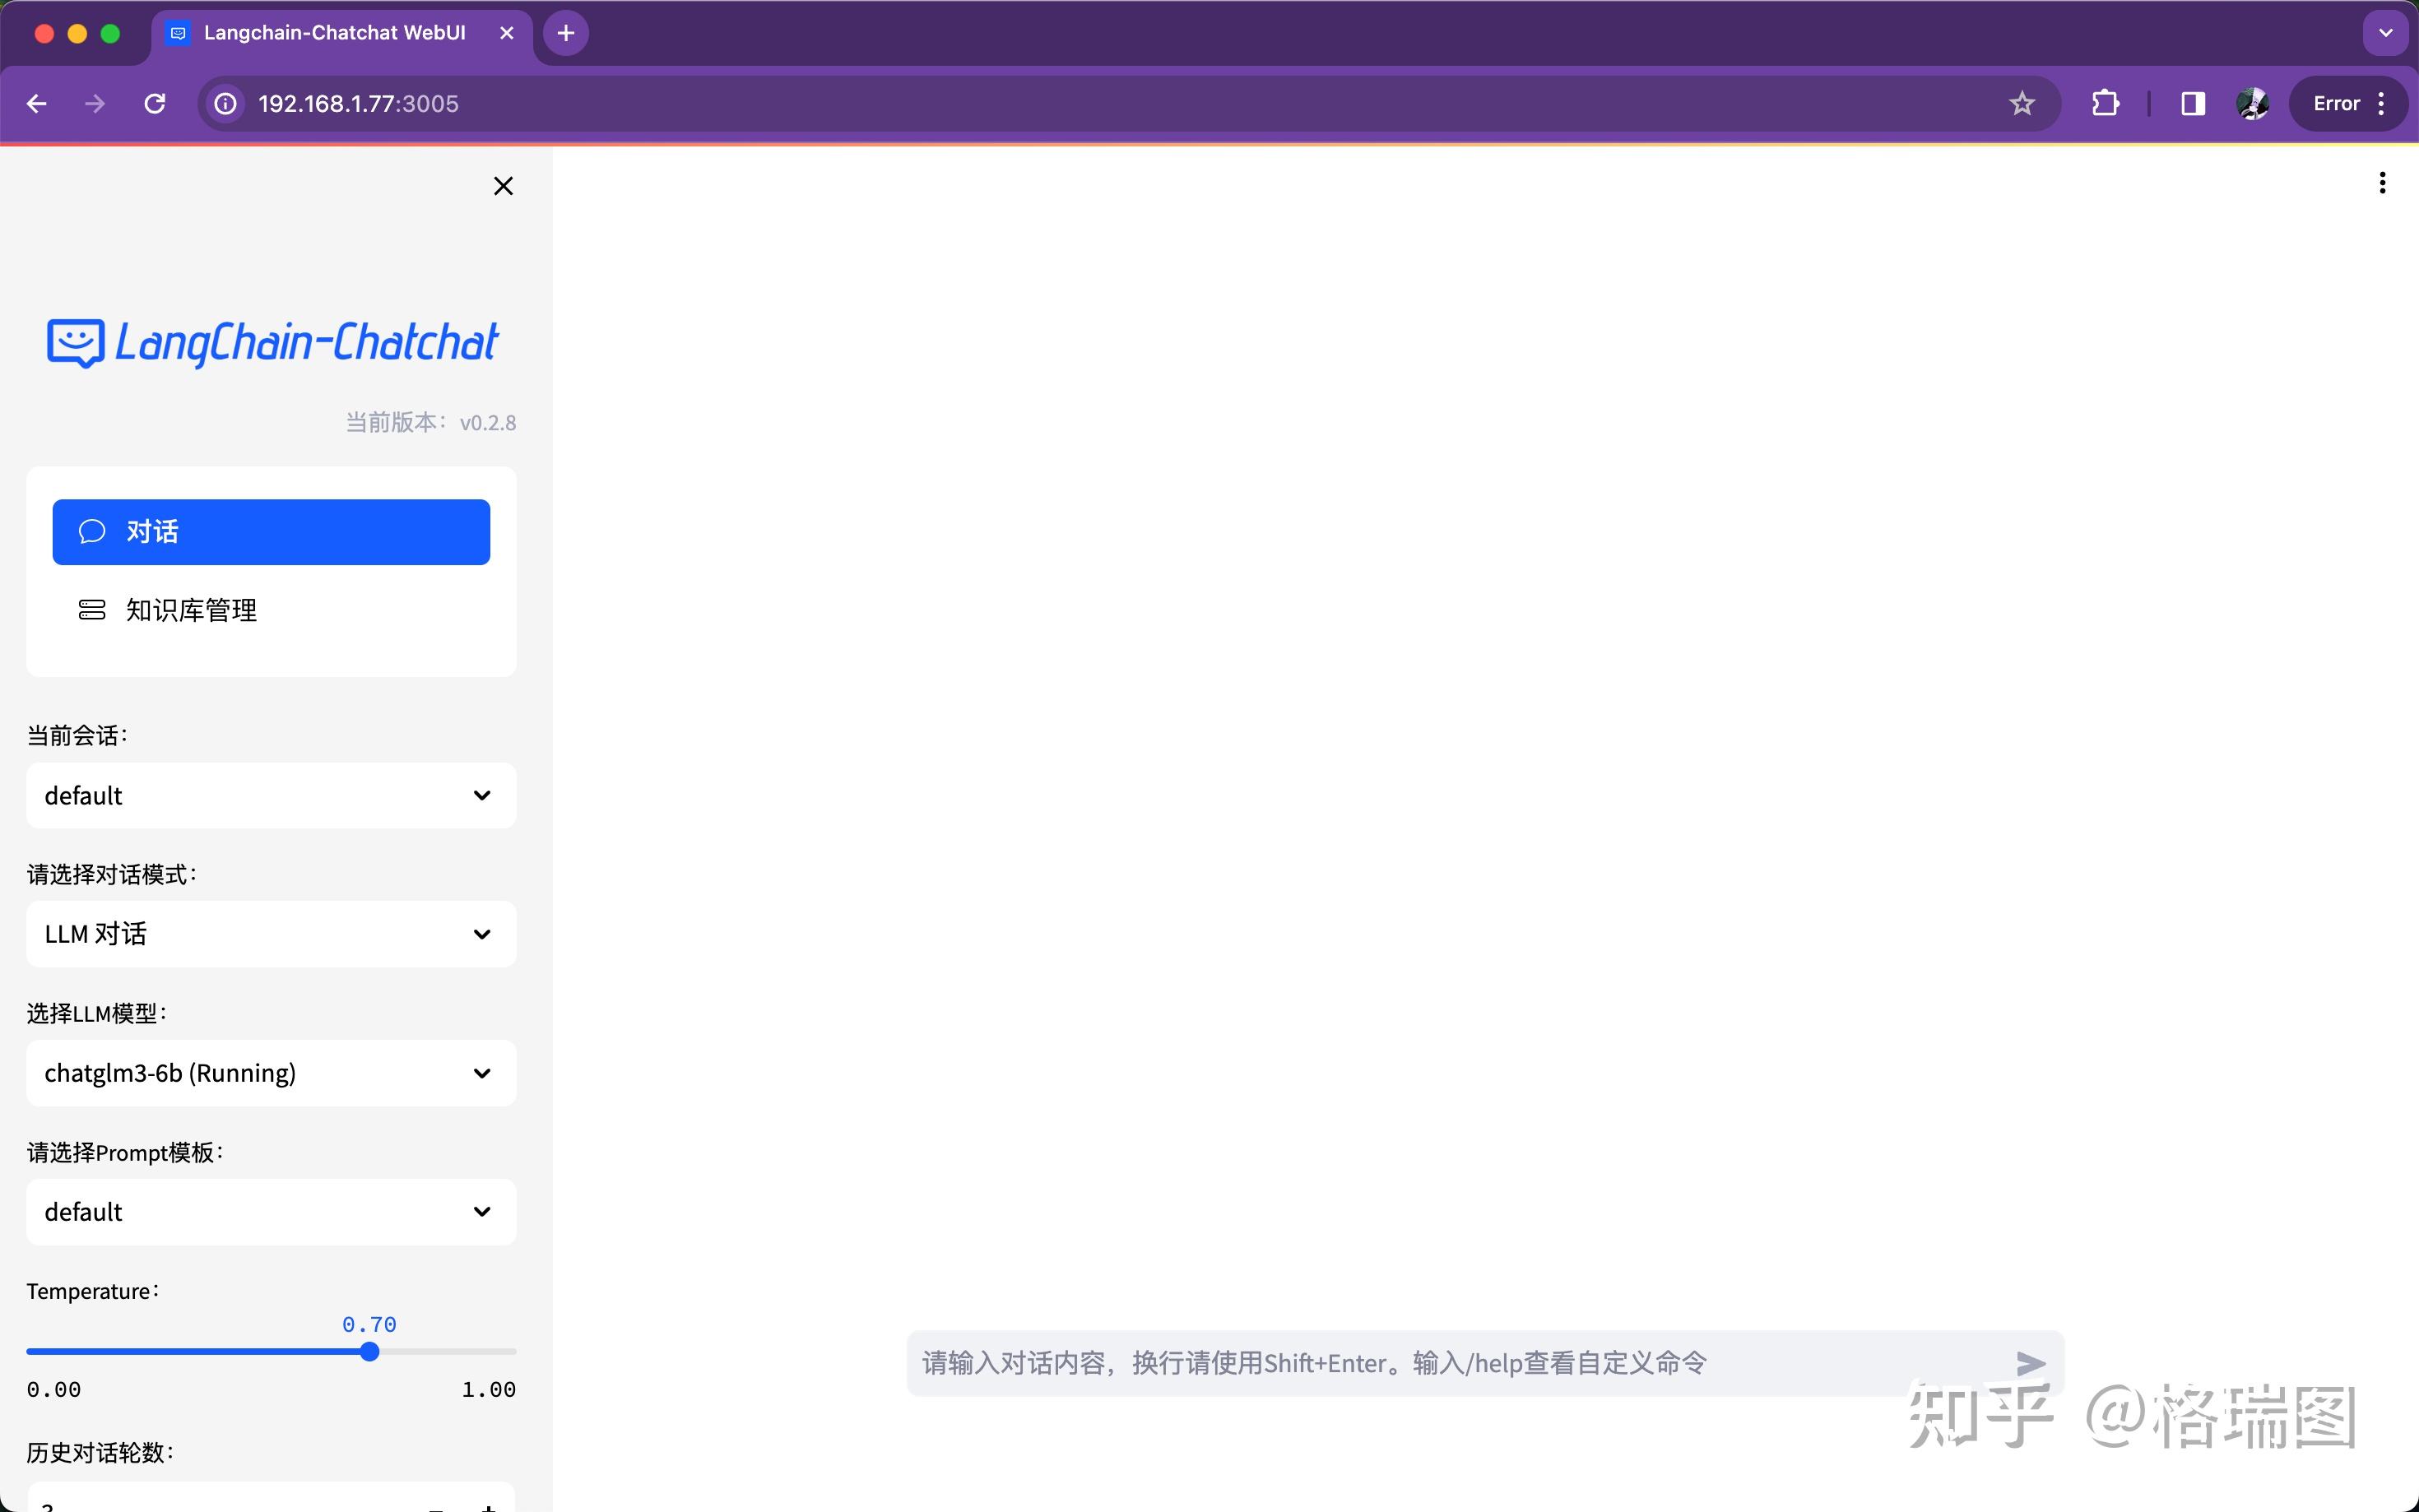Open the chatglm3-6b (Running) model dropdown
Viewport: 2419px width, 1512px height.
(x=271, y=1073)
